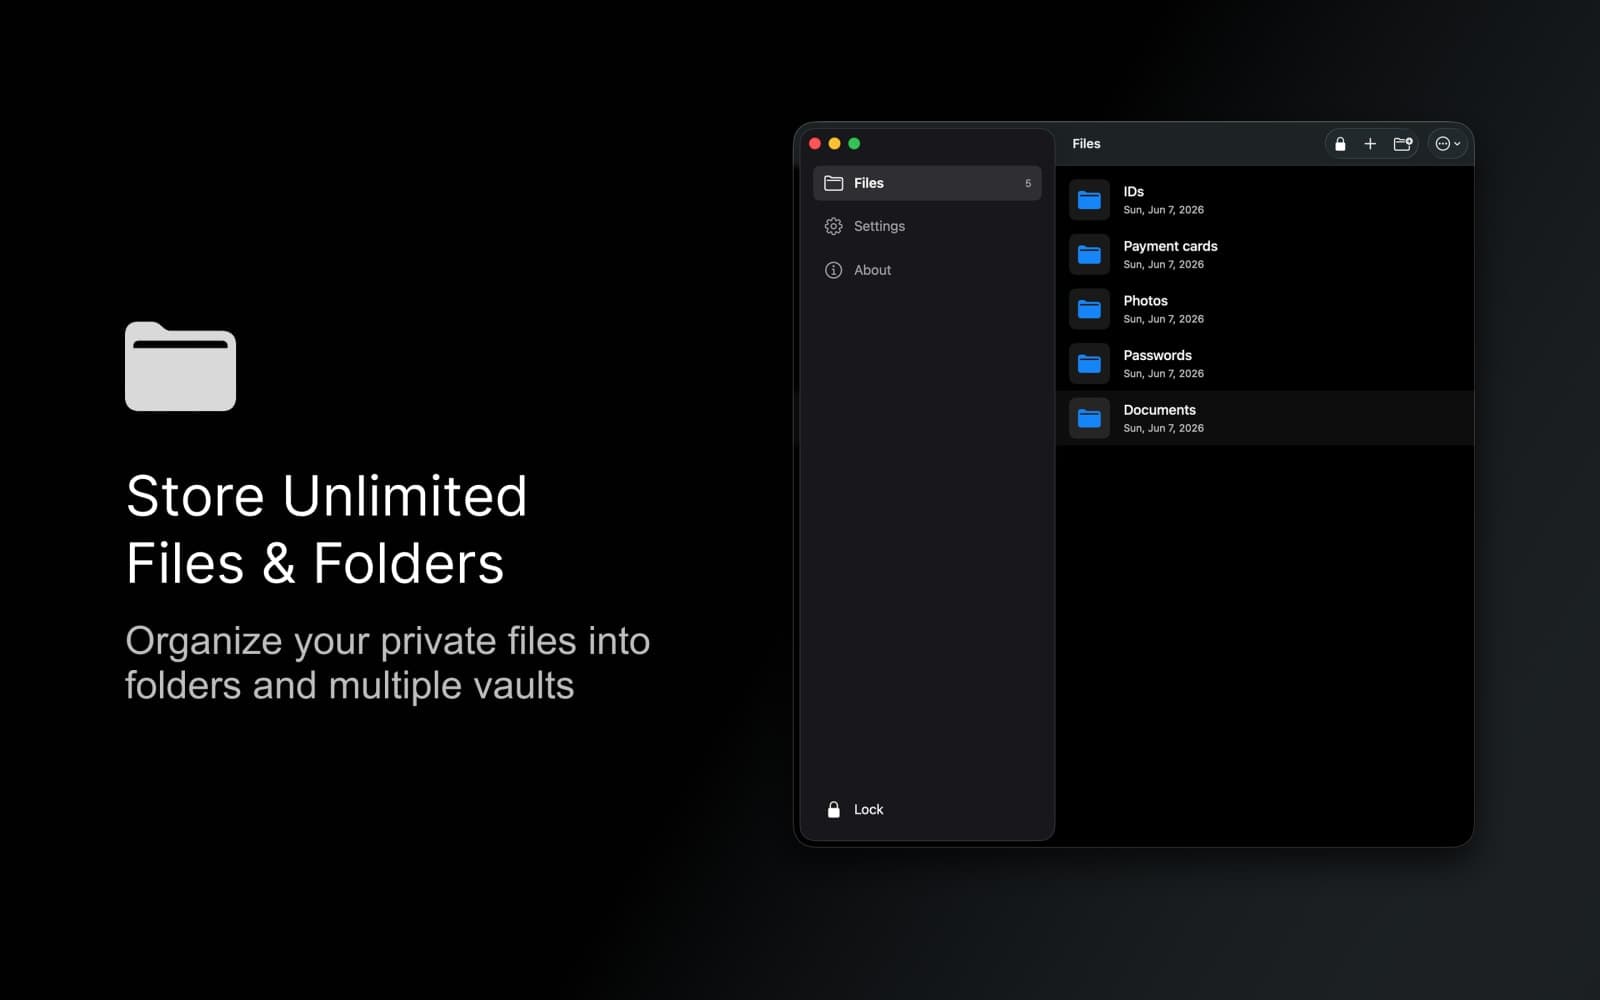Click the date under Documents folder
This screenshot has height=1000, width=1600.
point(1163,428)
